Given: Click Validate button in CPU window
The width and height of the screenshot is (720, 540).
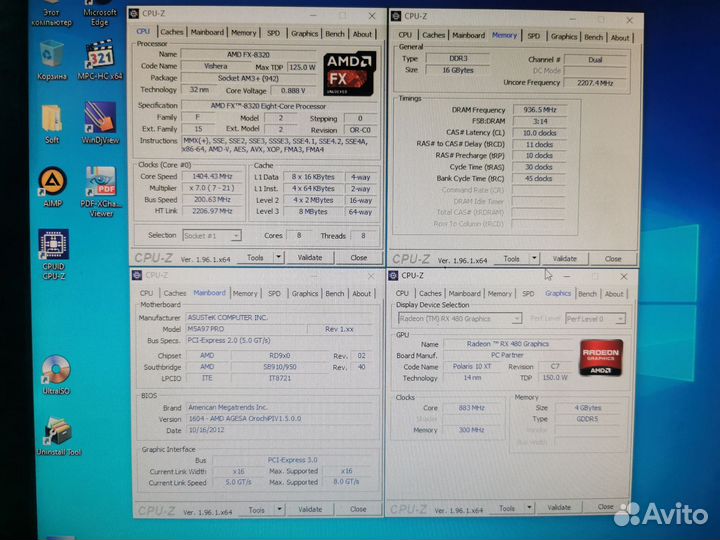Looking at the screenshot, I should (x=310, y=258).
